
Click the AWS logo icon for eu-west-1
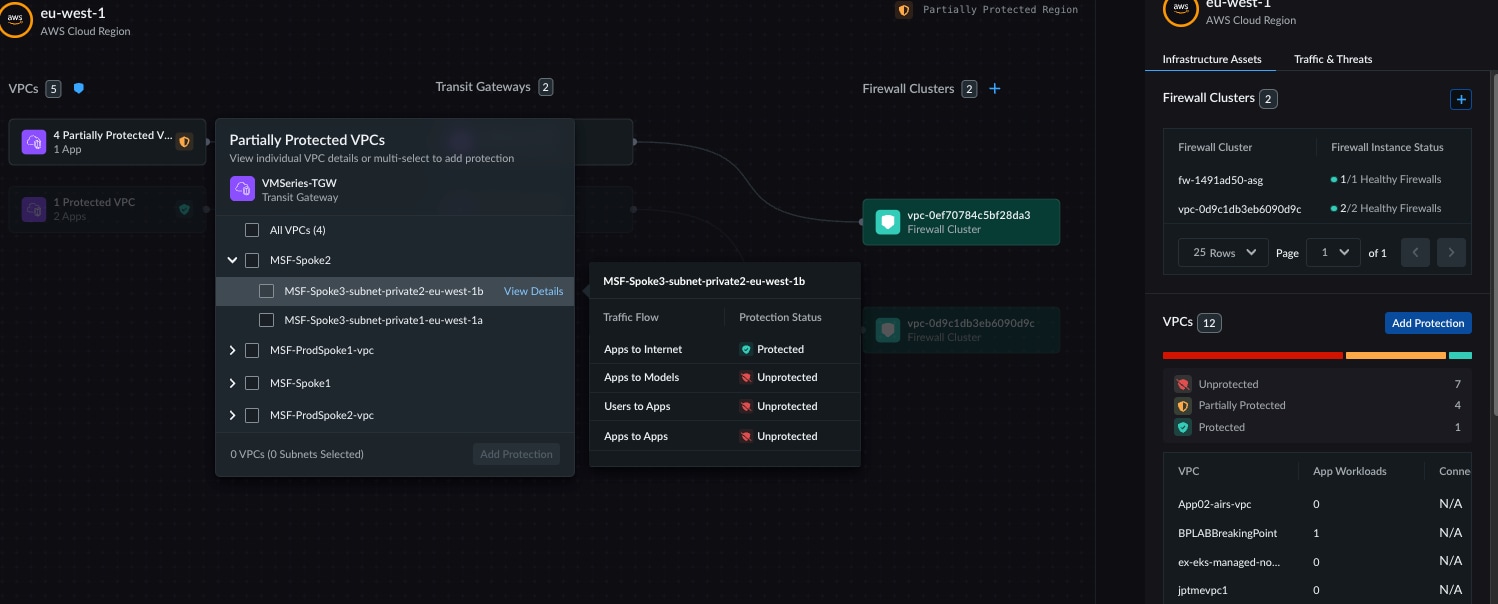(x=17, y=20)
